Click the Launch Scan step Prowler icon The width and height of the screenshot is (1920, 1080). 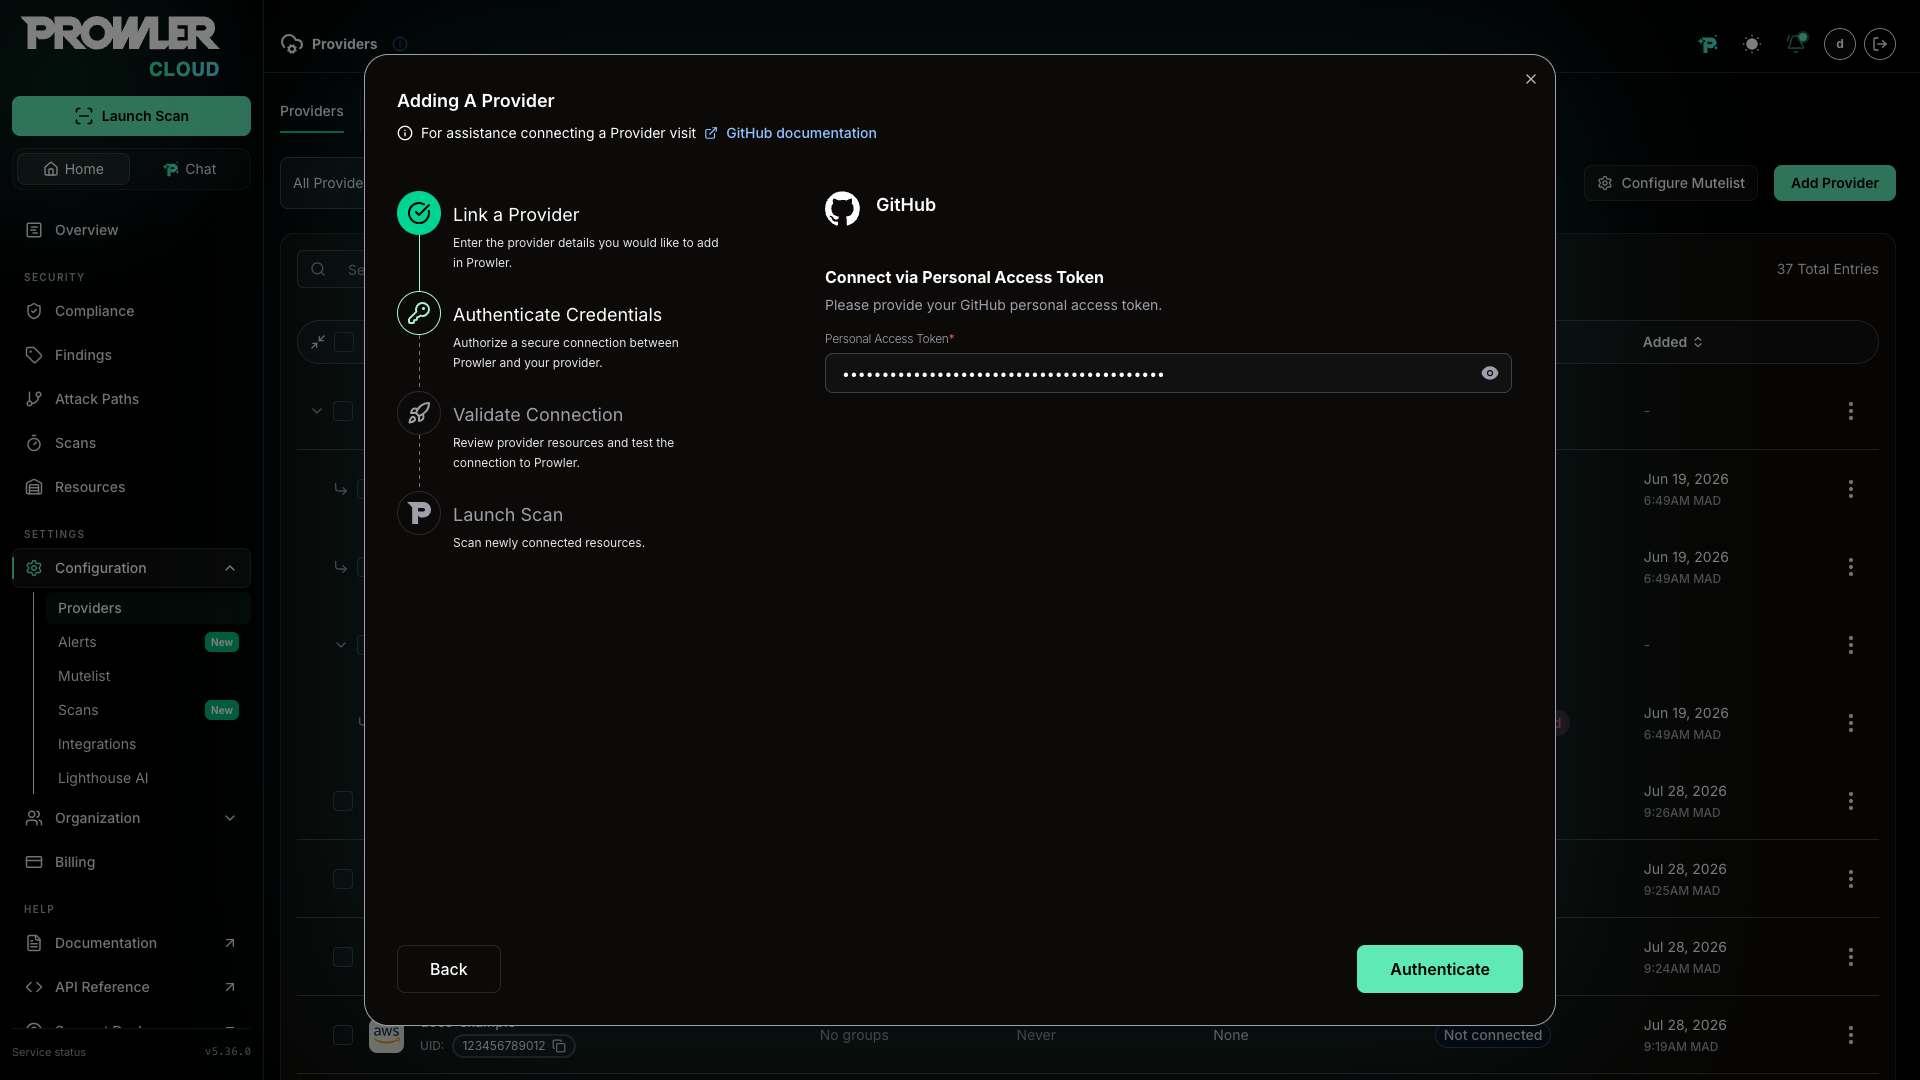pyautogui.click(x=419, y=513)
